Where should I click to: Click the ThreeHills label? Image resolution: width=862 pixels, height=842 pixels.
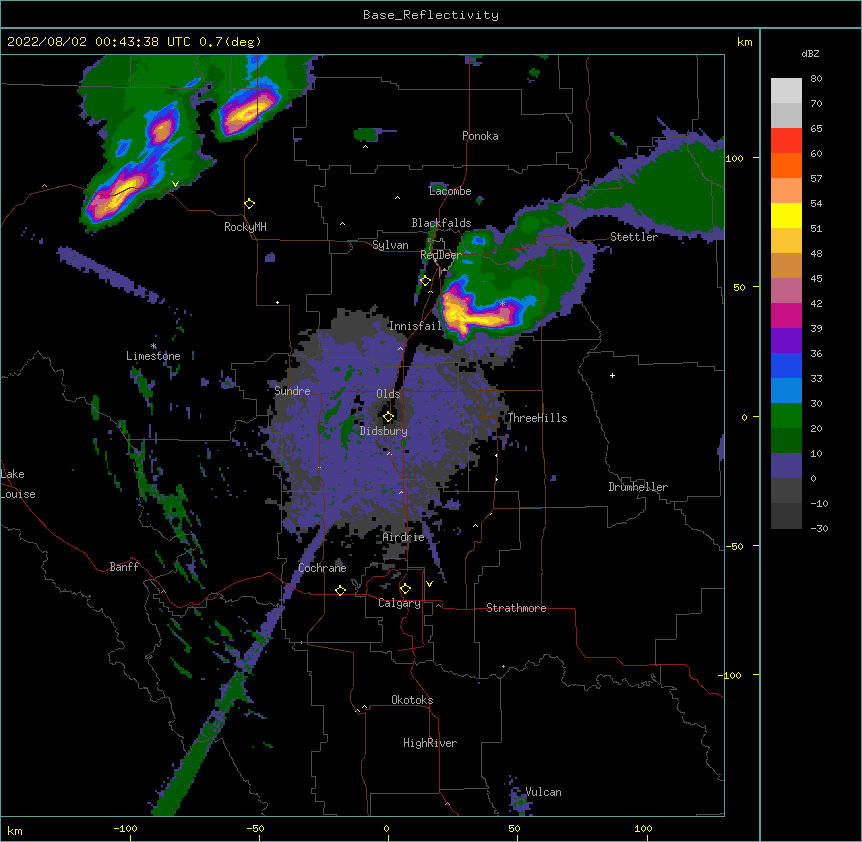click(537, 418)
